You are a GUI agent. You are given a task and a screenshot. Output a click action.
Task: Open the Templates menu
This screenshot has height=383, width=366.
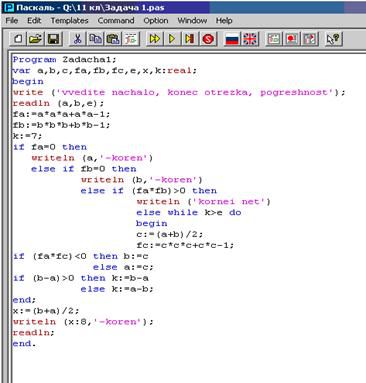pos(69,21)
